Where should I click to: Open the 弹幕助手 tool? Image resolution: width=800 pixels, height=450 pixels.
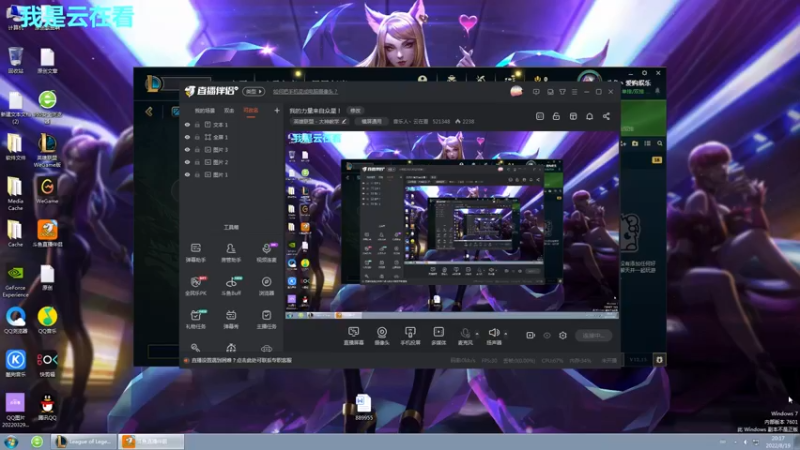[x=195, y=253]
